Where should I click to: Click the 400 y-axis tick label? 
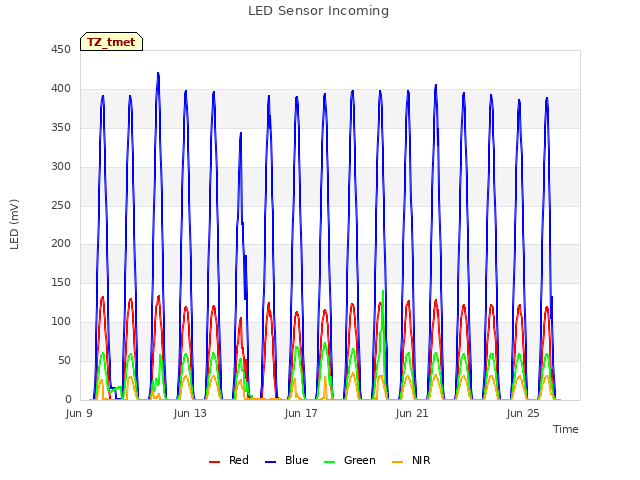[61, 89]
